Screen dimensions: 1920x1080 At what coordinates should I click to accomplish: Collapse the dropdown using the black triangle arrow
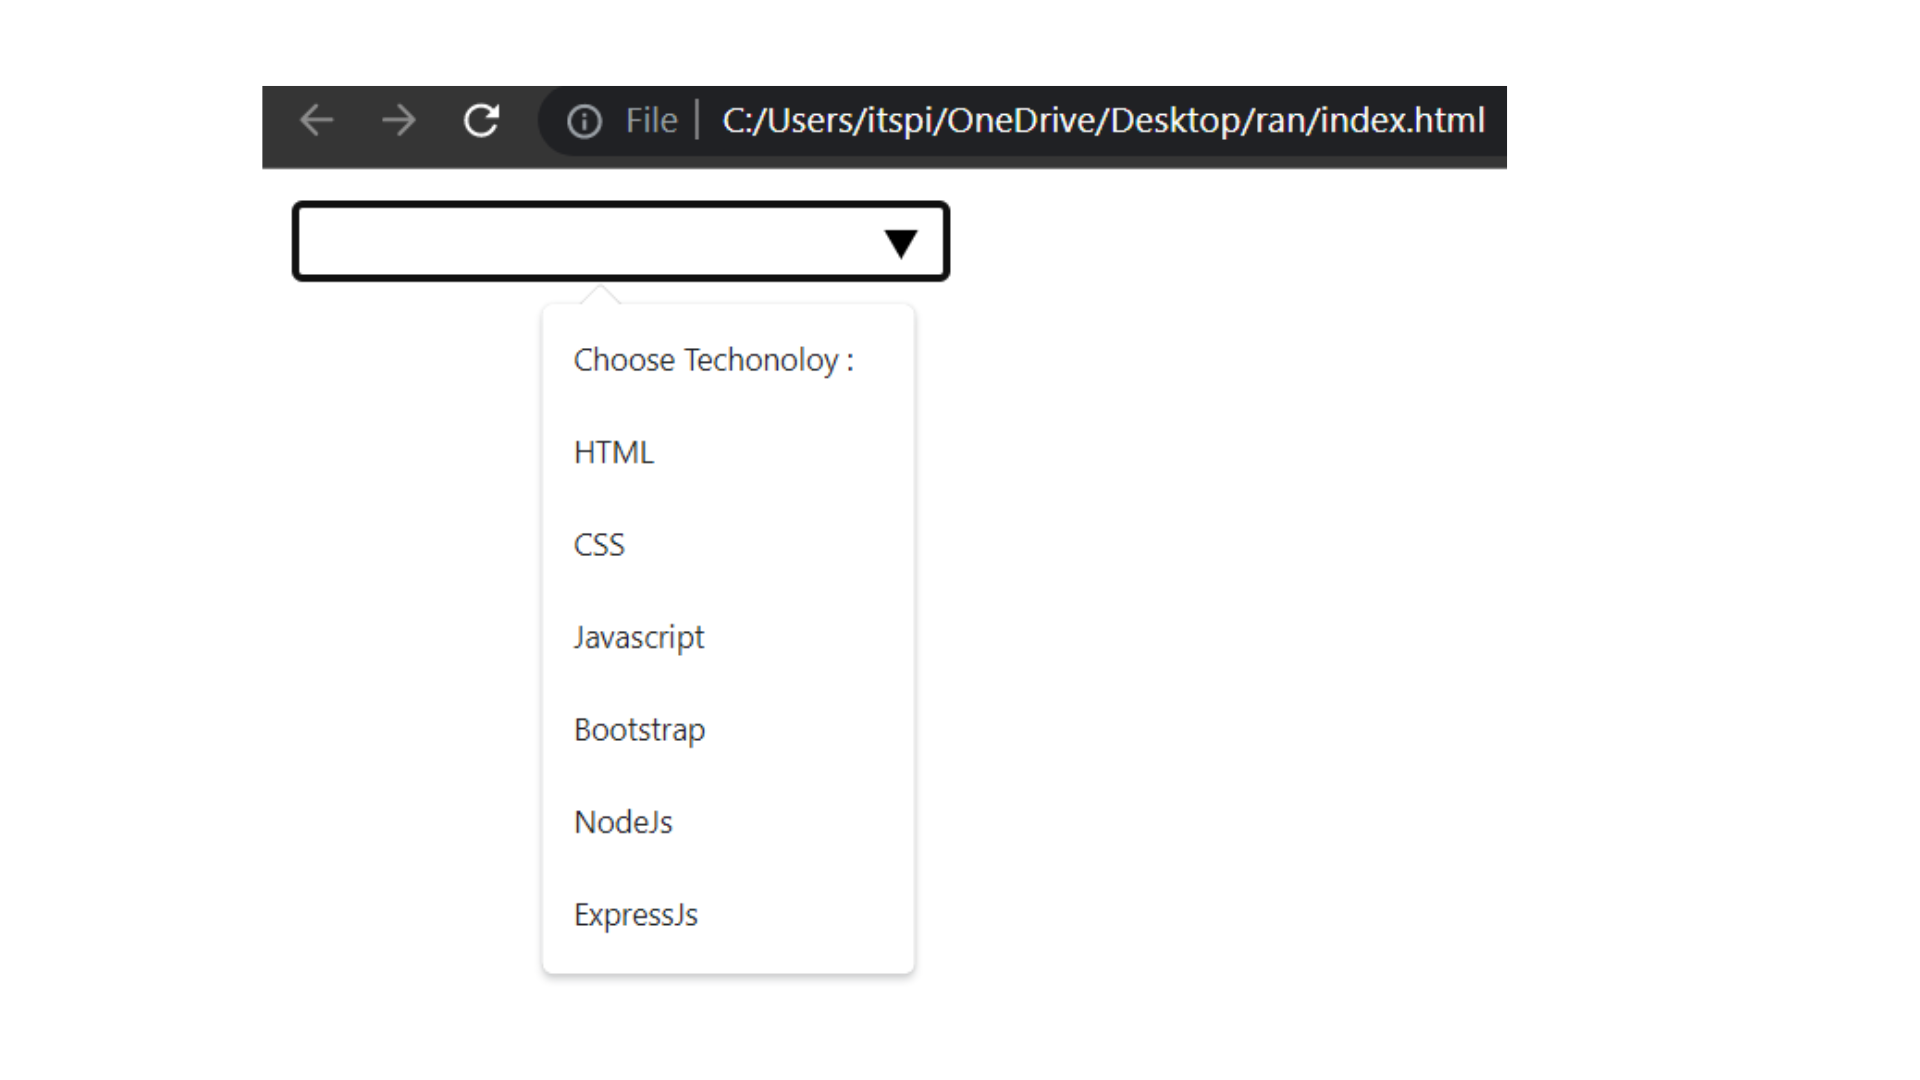click(x=901, y=243)
